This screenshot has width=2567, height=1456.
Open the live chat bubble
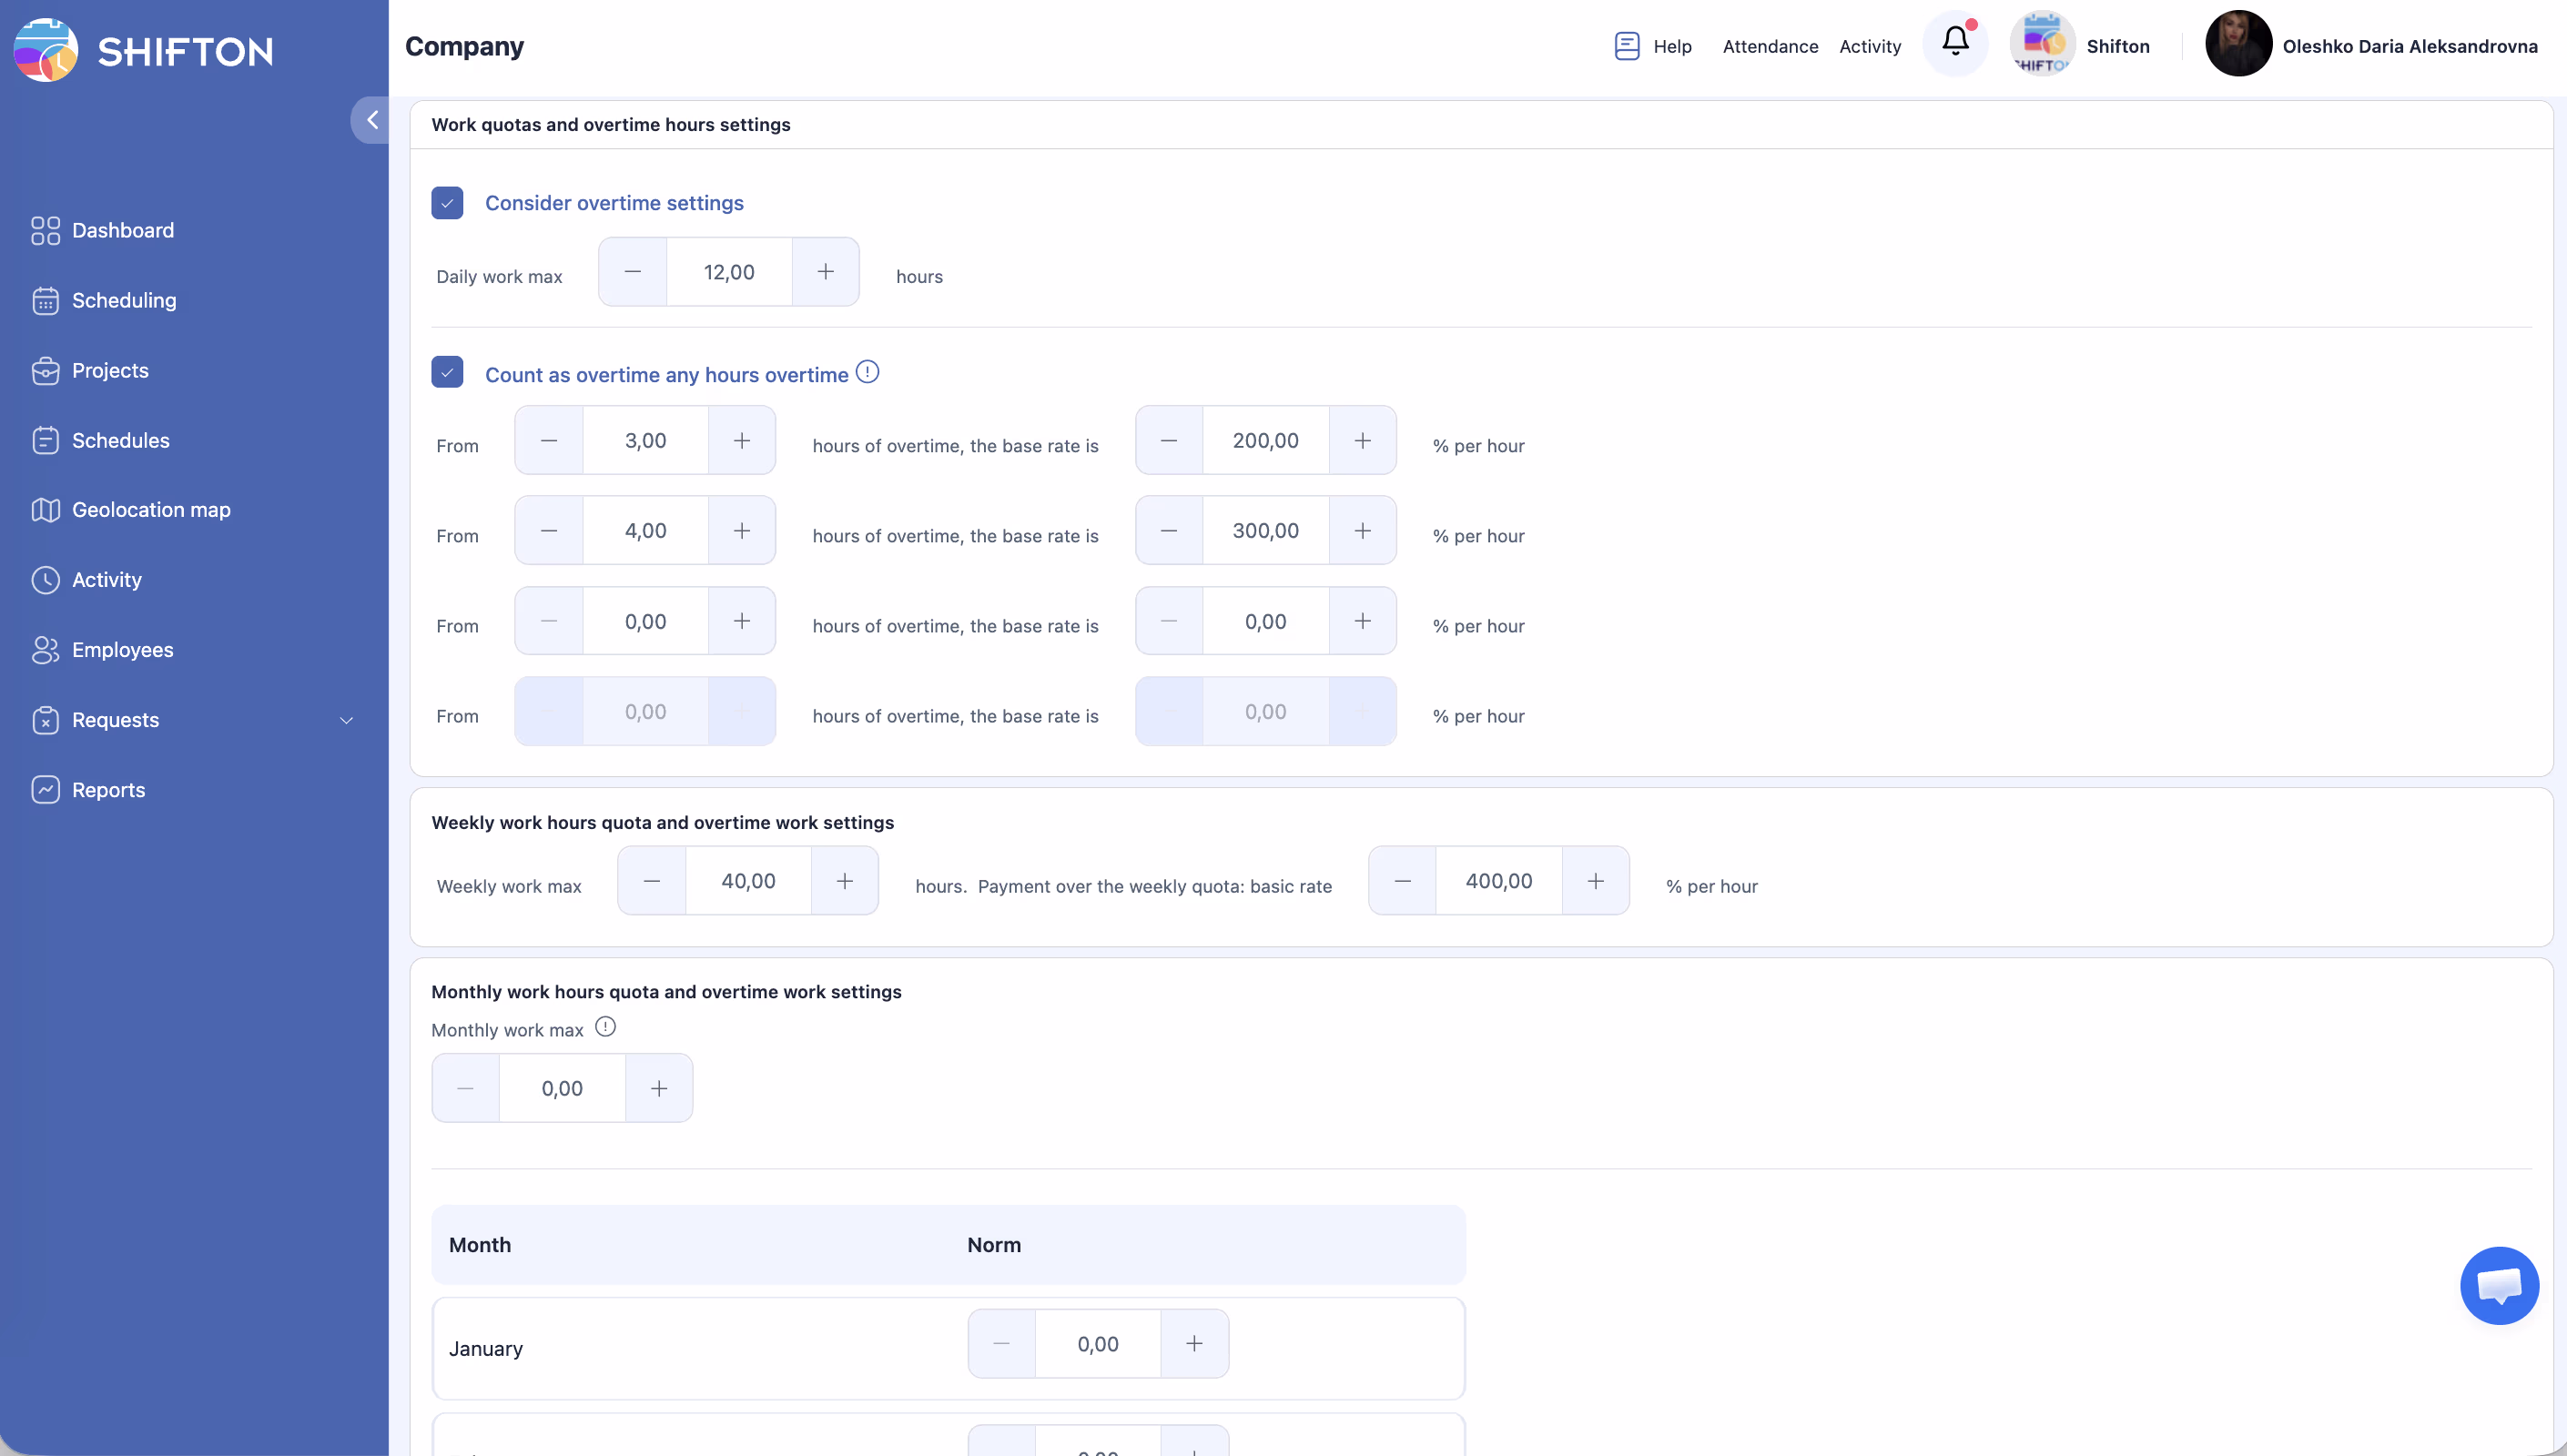click(x=2498, y=1285)
